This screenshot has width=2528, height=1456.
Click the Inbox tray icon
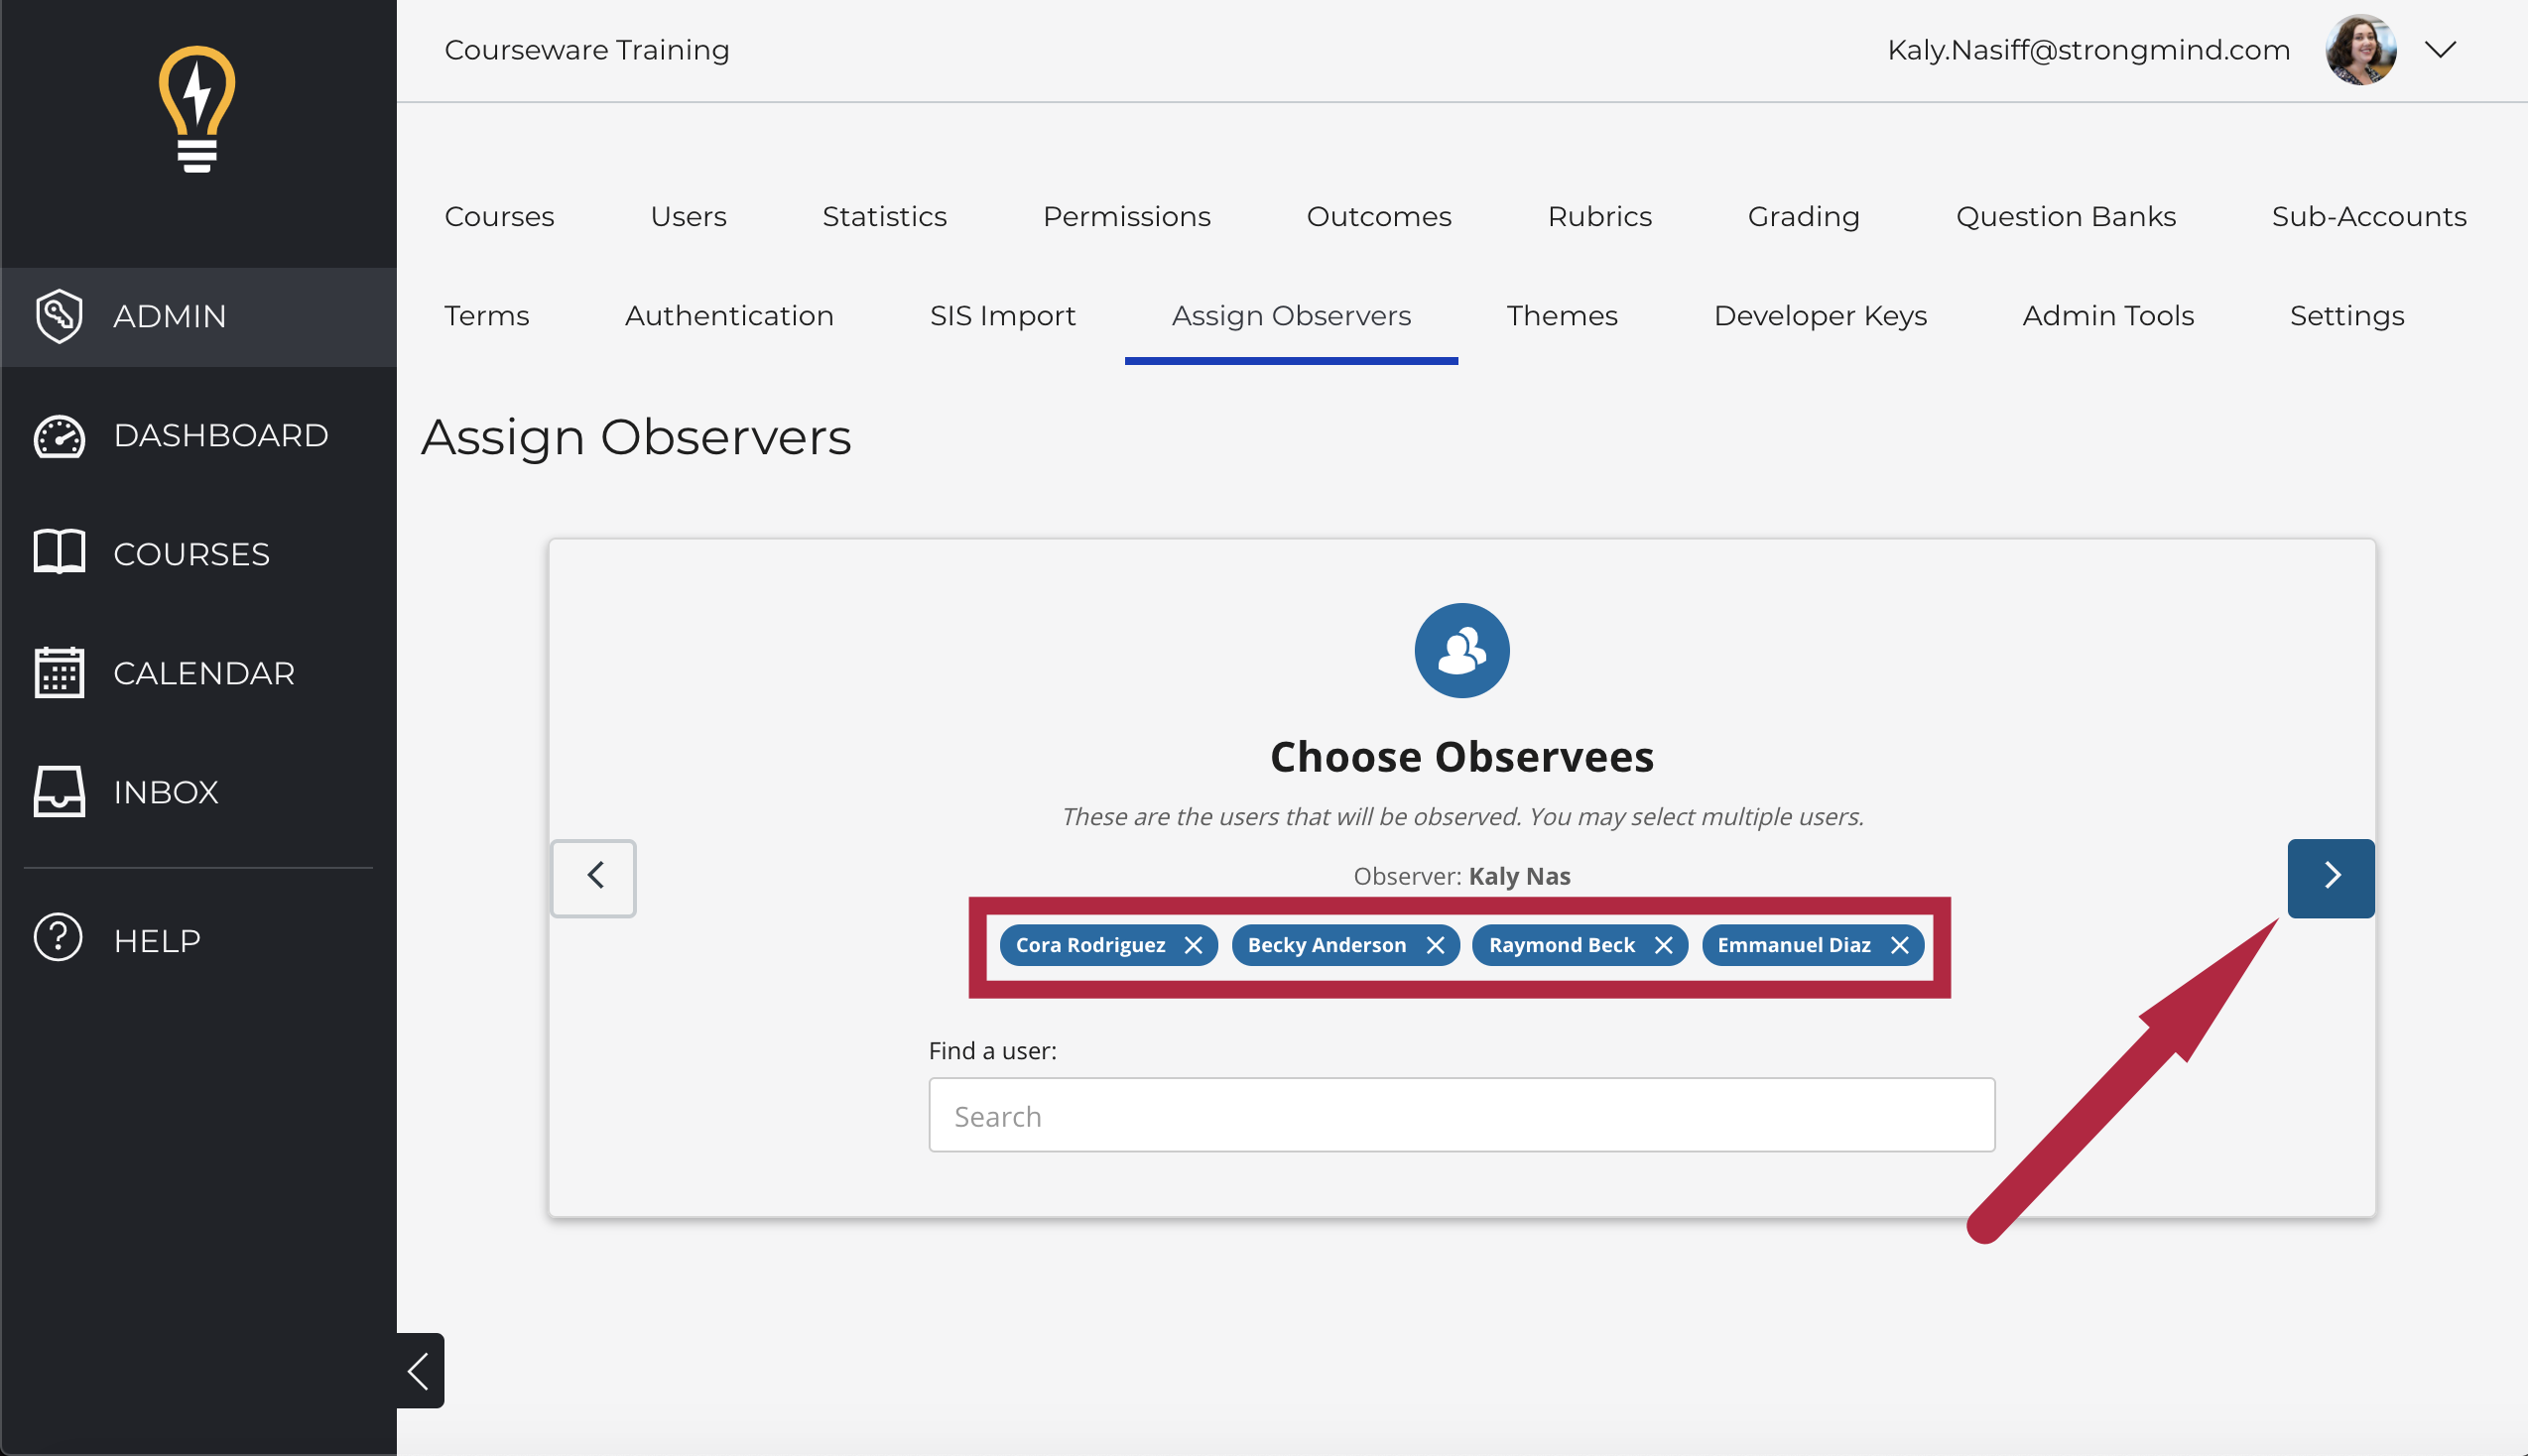pos(59,792)
